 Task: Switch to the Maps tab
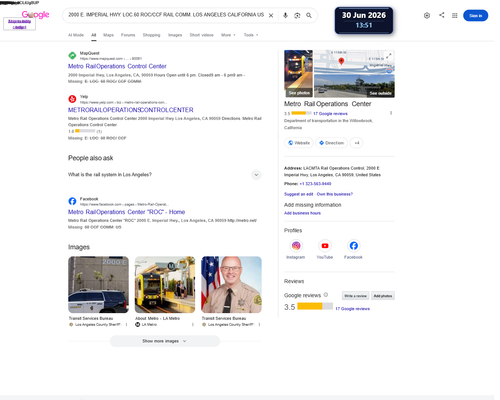click(x=108, y=35)
